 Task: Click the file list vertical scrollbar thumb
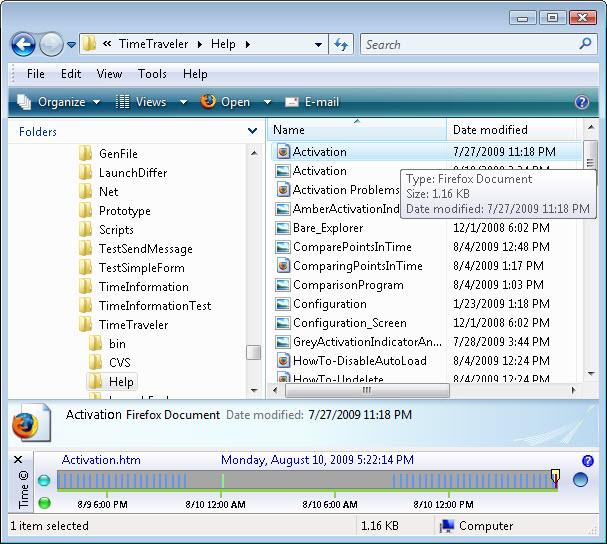pos(590,155)
